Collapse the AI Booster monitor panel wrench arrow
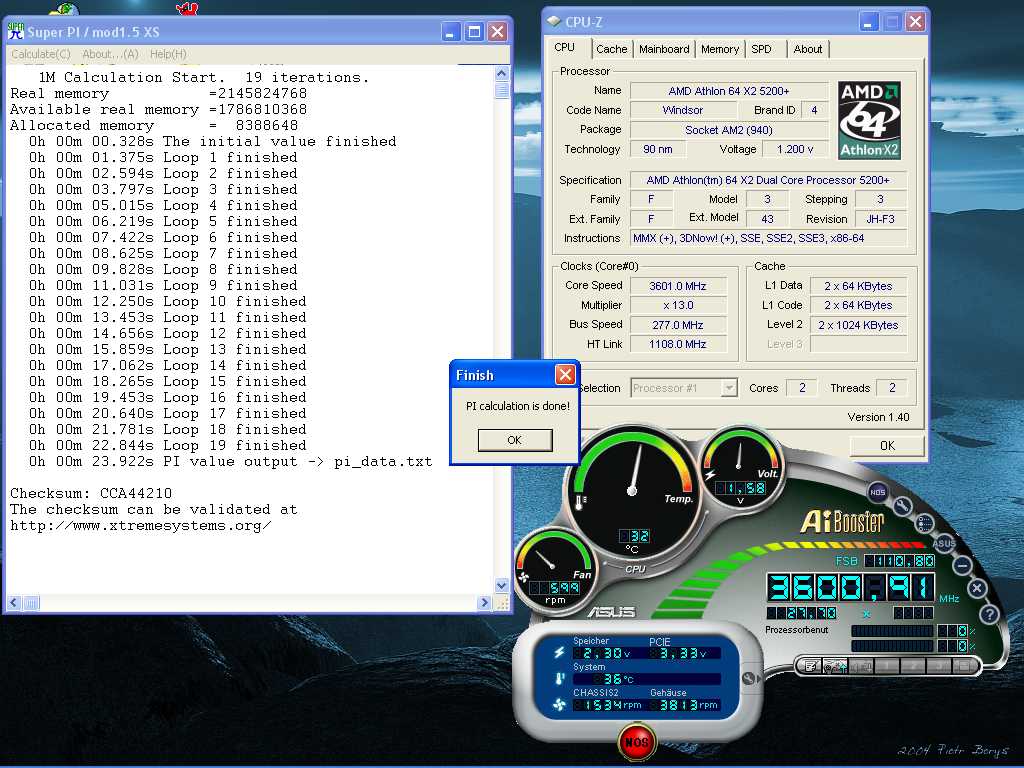The height and width of the screenshot is (768, 1024). point(750,679)
